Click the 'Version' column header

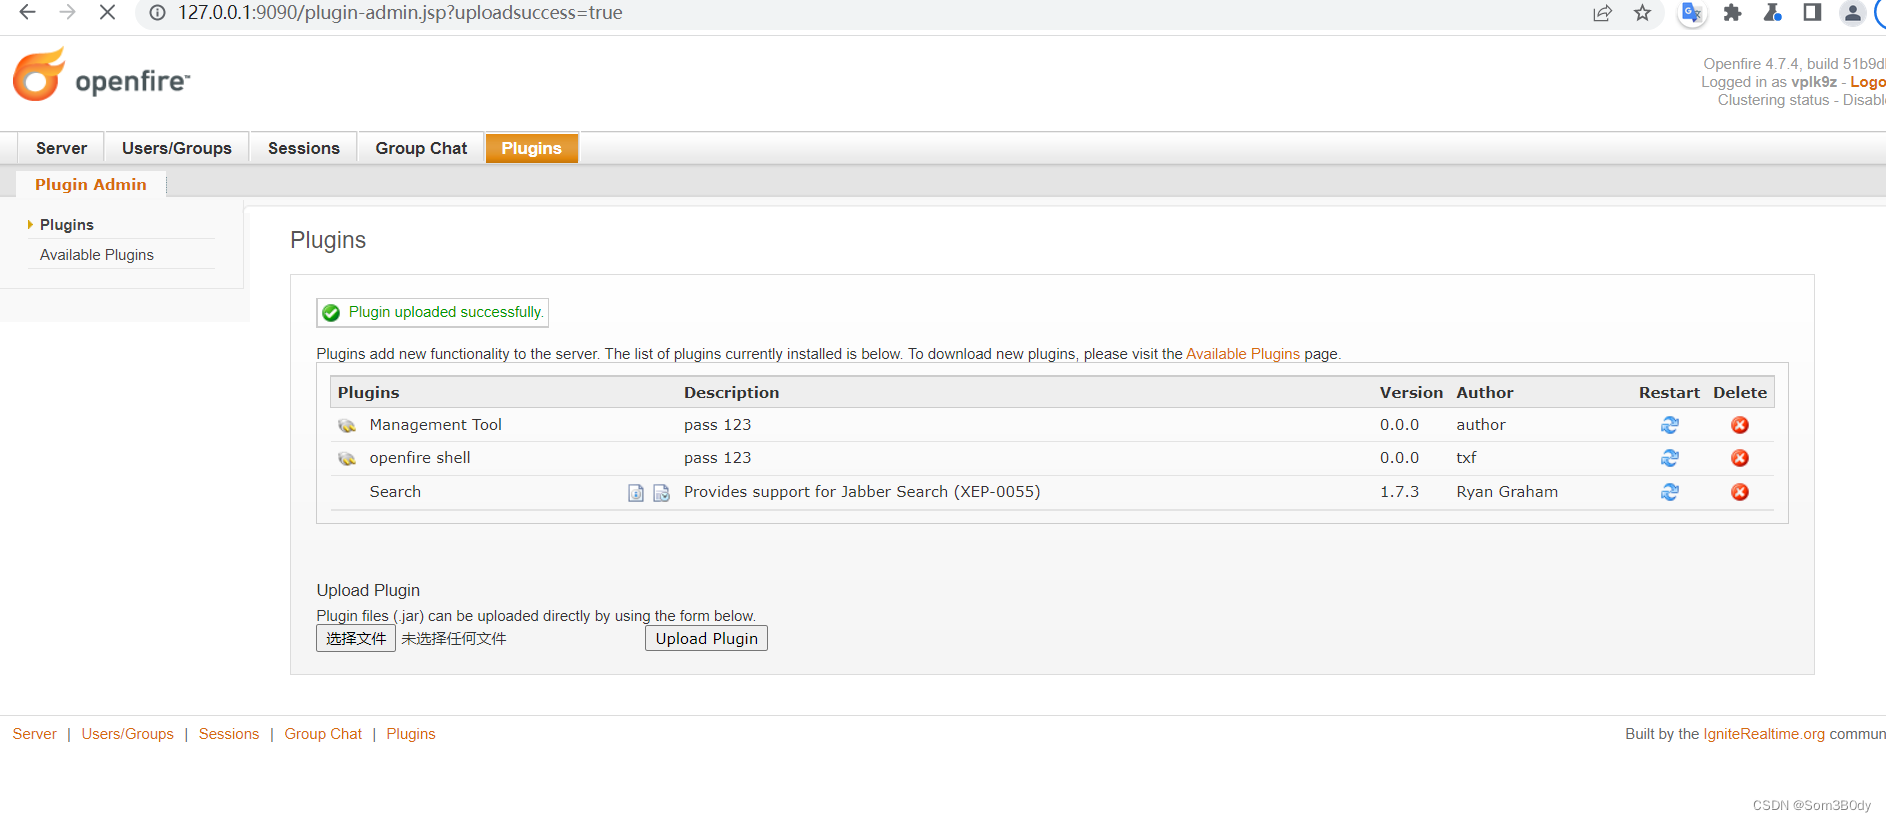tap(1411, 393)
